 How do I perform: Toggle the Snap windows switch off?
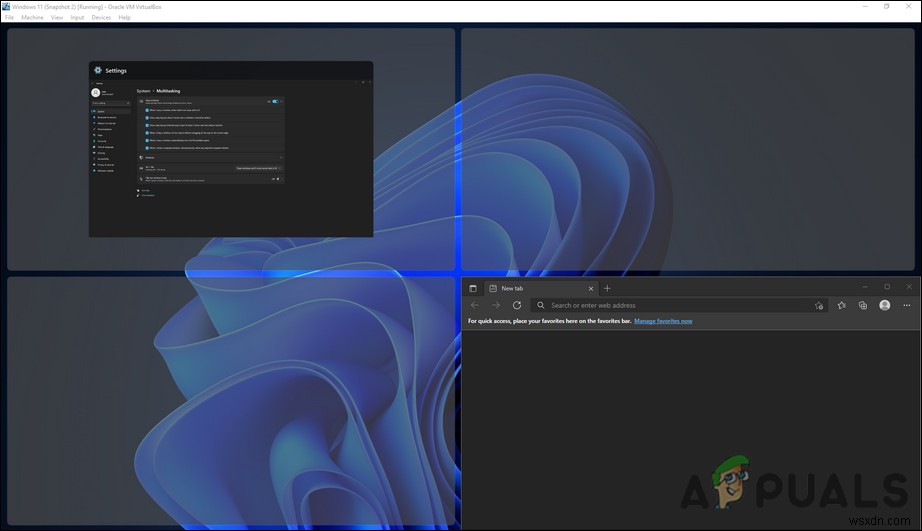click(275, 101)
